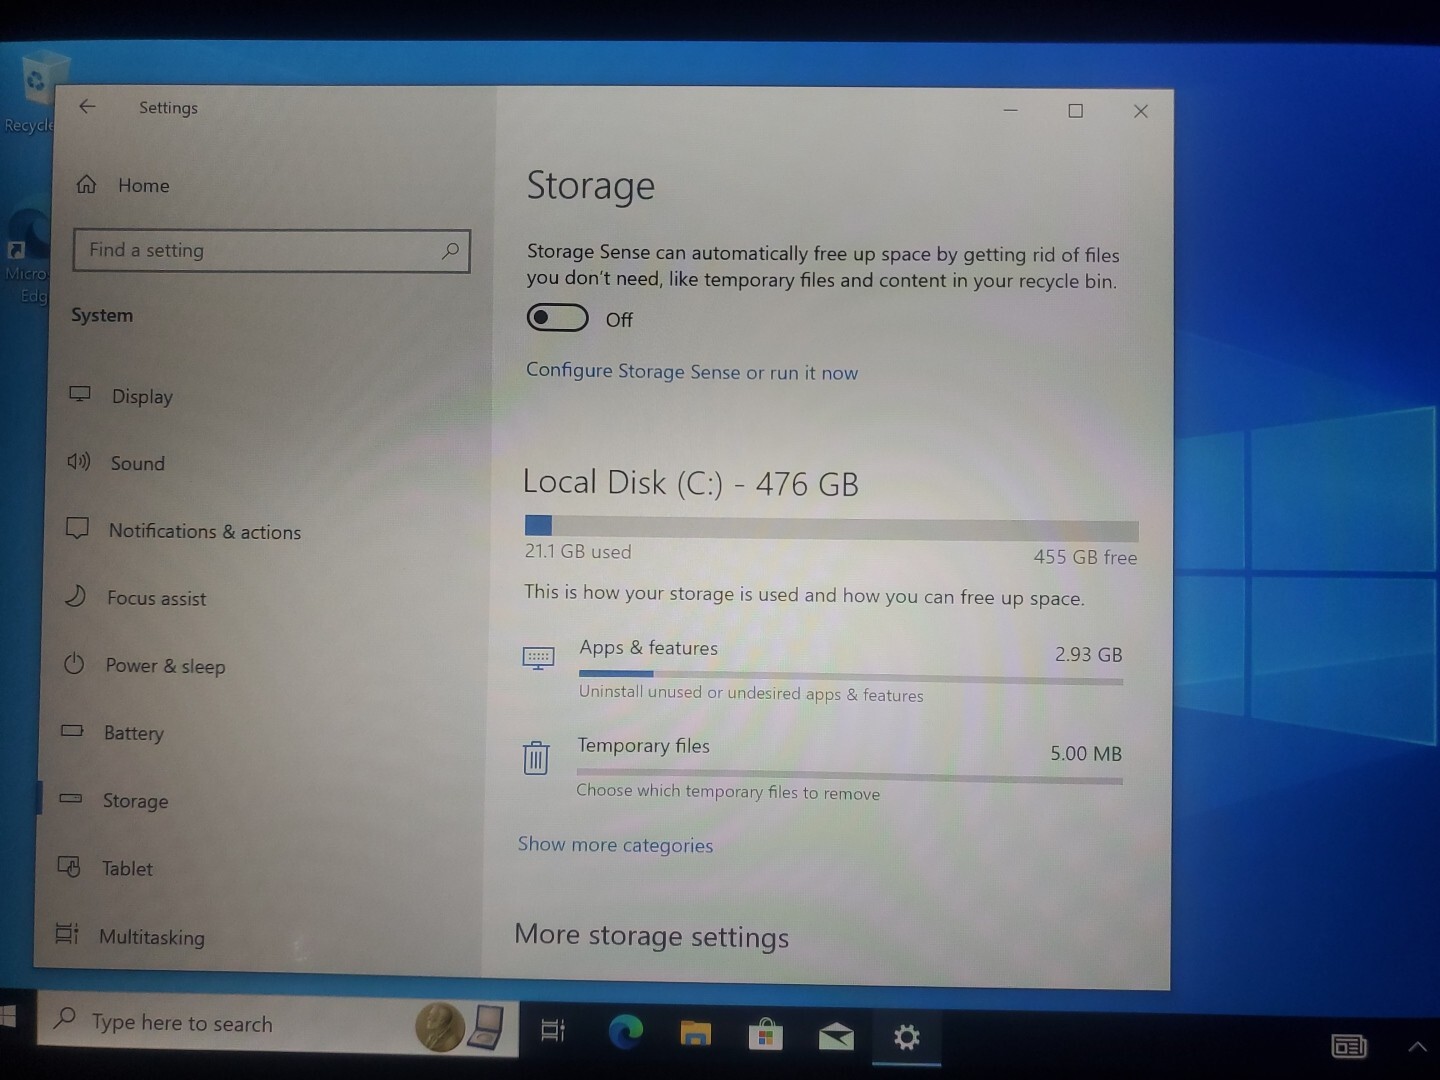Open Mail app from the taskbar

[836, 1036]
